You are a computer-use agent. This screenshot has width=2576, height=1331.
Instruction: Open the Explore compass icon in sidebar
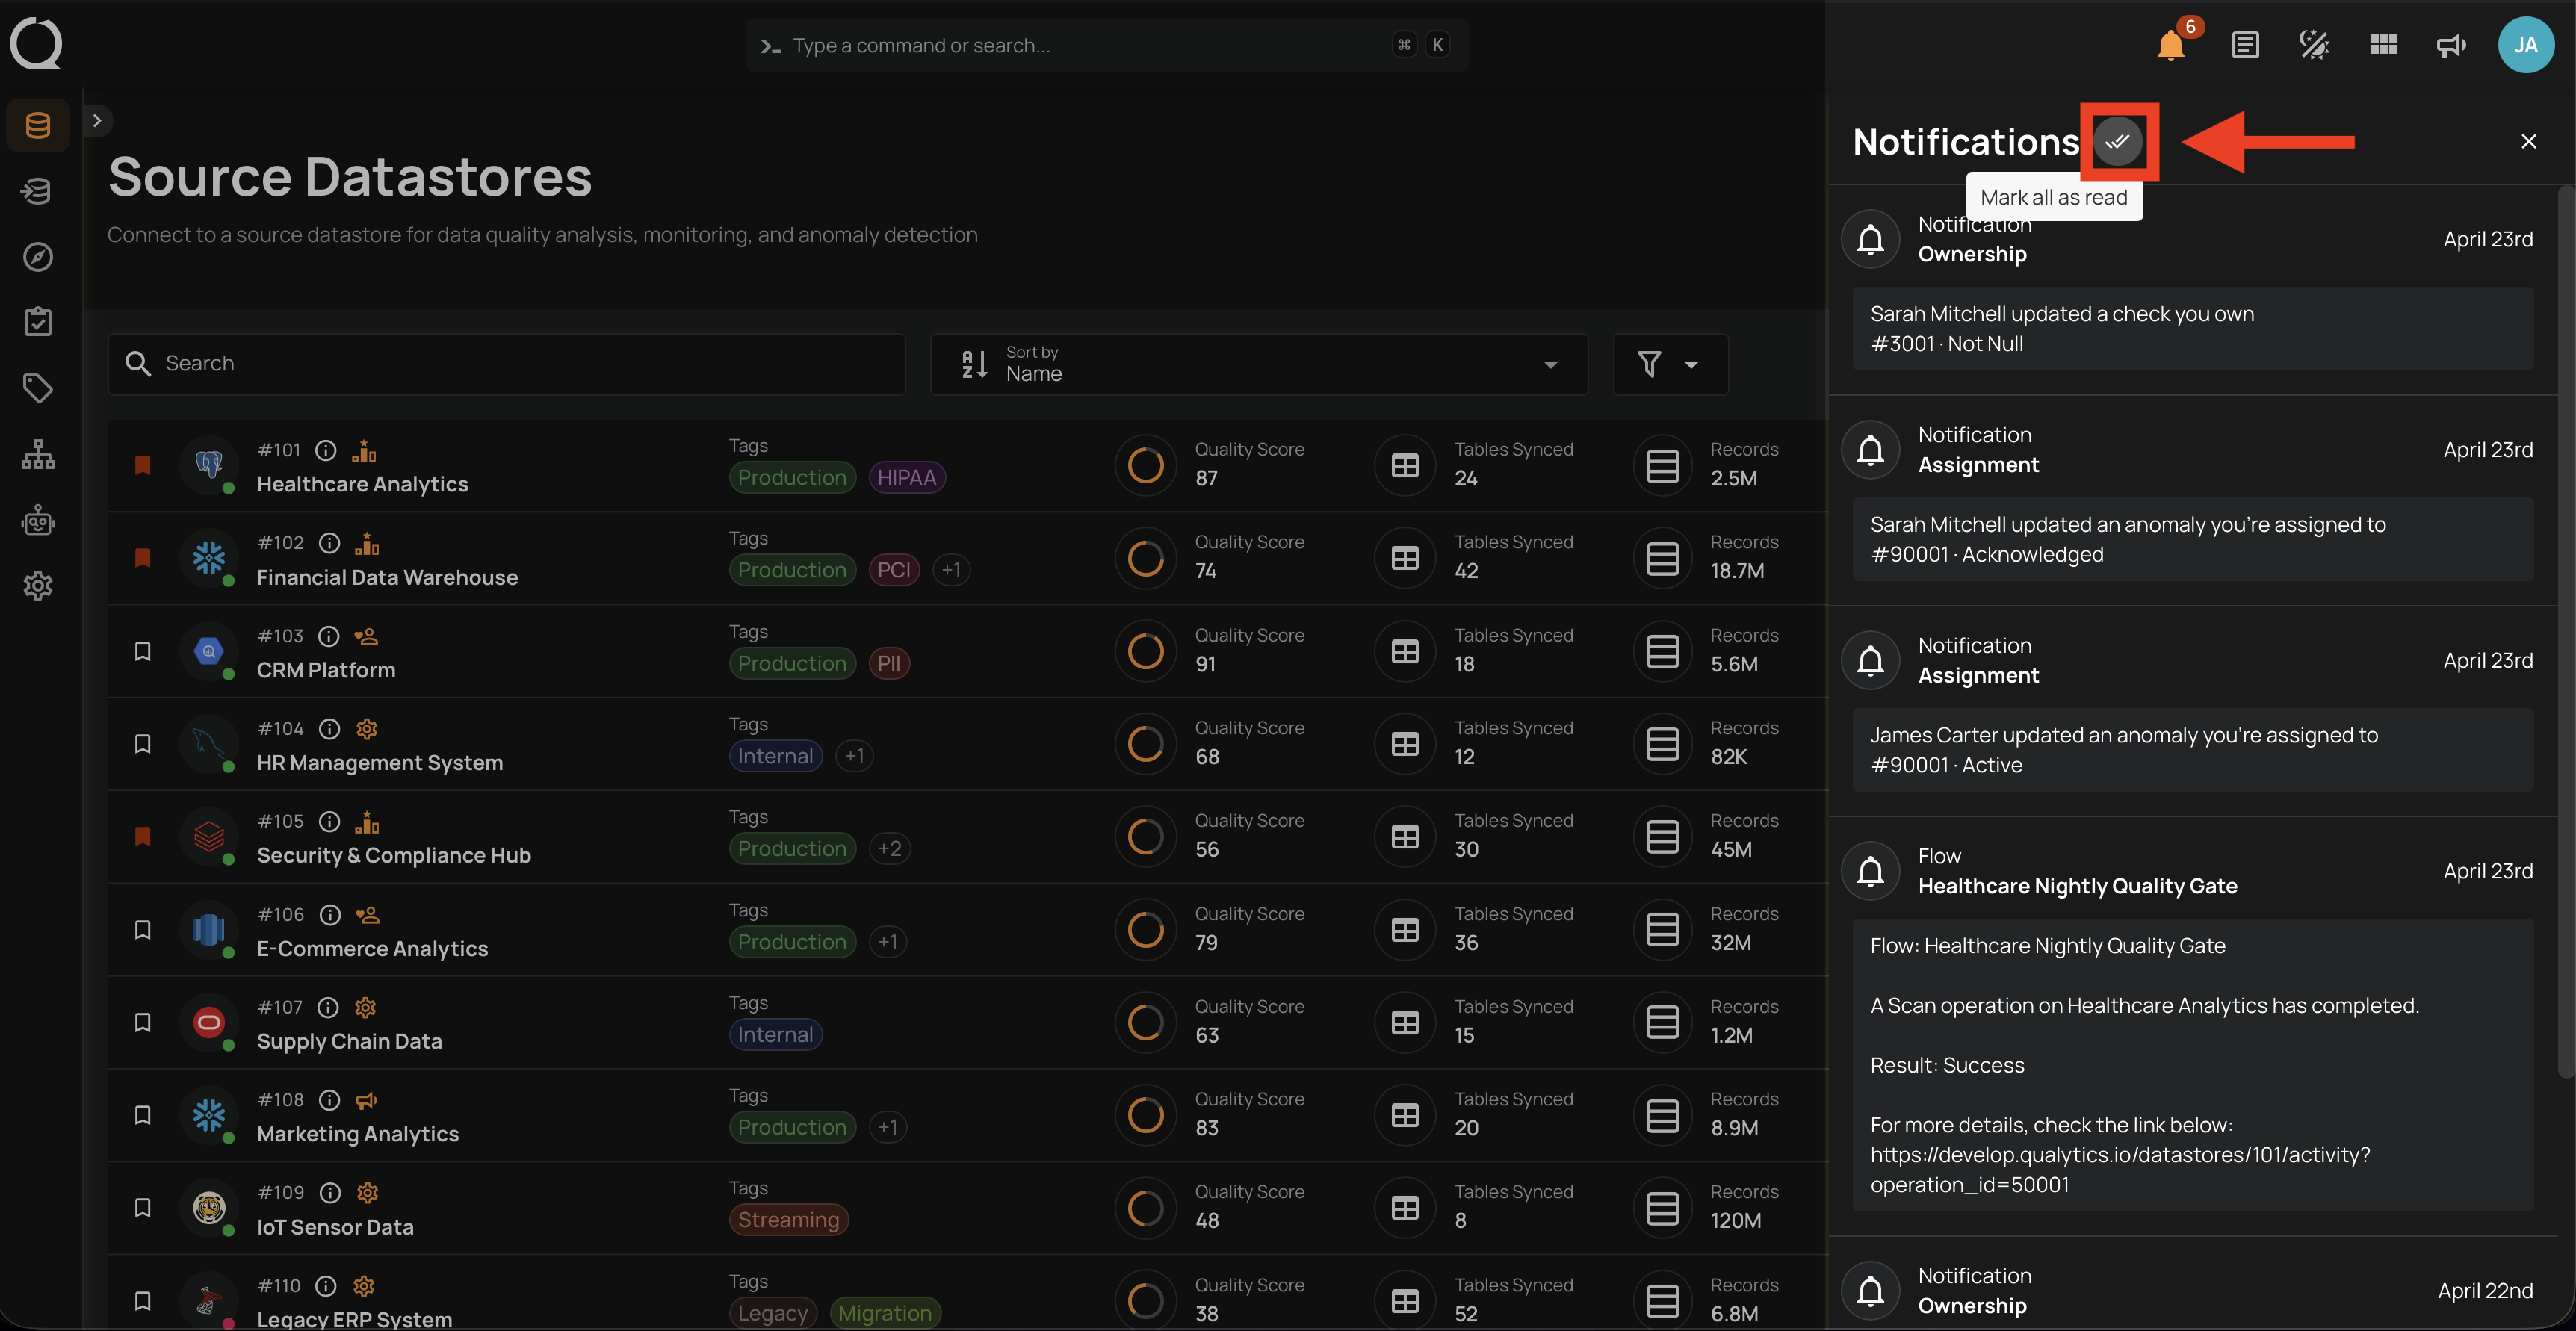point(38,257)
